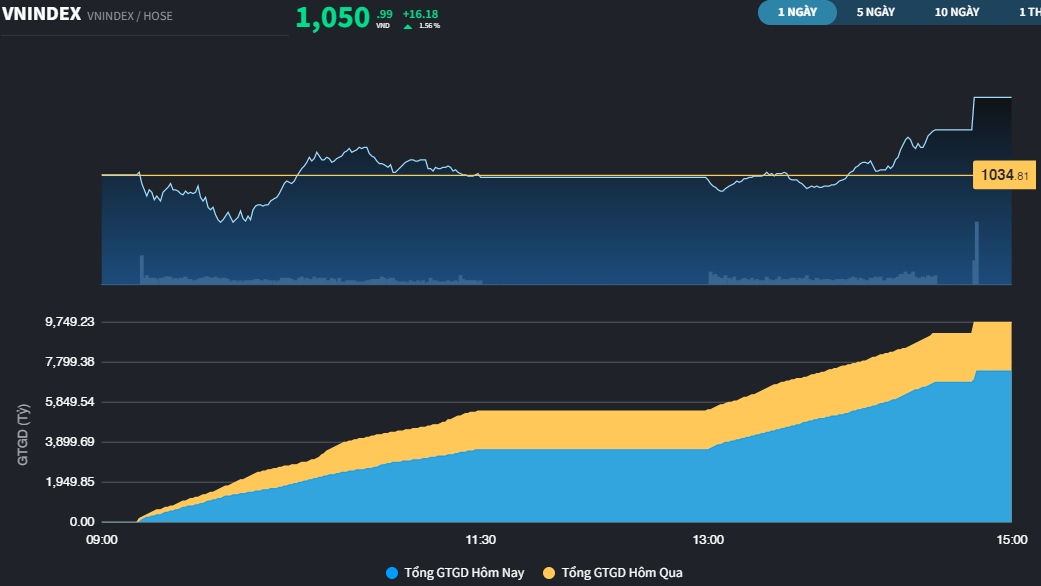The height and width of the screenshot is (586, 1041).
Task: Click the blue legend circle for Hôm Nay
Action: click(x=392, y=573)
